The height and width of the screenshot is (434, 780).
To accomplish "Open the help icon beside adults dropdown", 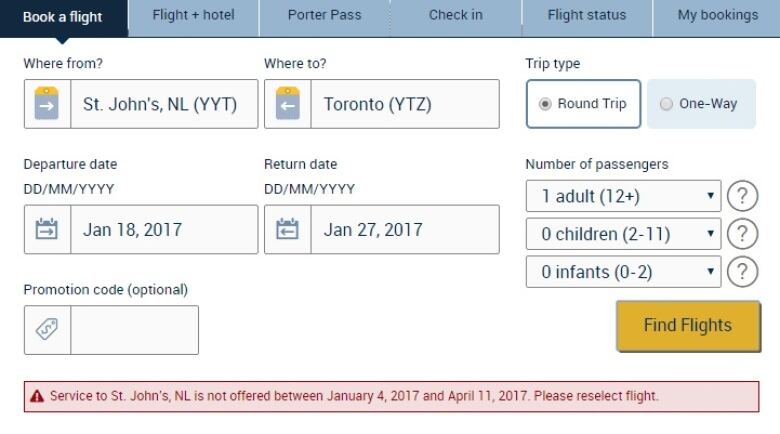I will [742, 196].
